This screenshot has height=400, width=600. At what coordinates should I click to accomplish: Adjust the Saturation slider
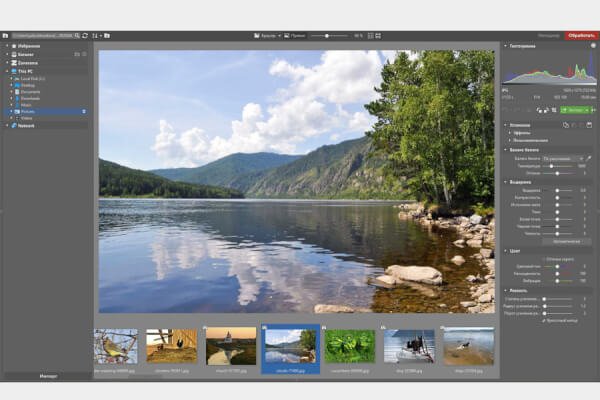coord(558,274)
